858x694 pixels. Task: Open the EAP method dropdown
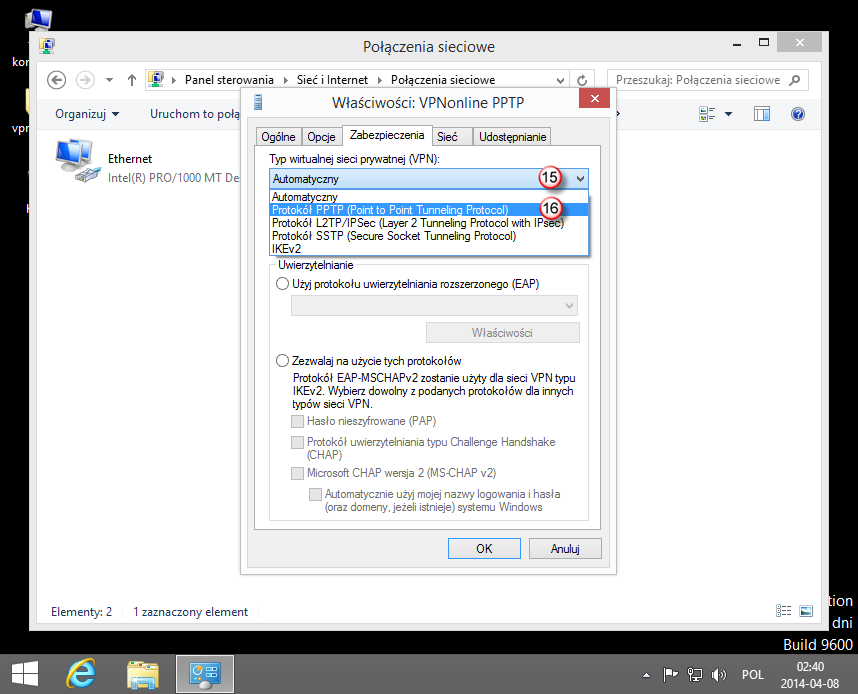[x=434, y=305]
